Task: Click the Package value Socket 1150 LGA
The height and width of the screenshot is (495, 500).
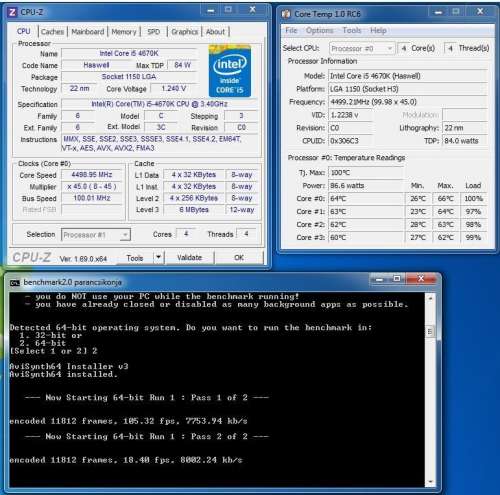Action: click(129, 77)
